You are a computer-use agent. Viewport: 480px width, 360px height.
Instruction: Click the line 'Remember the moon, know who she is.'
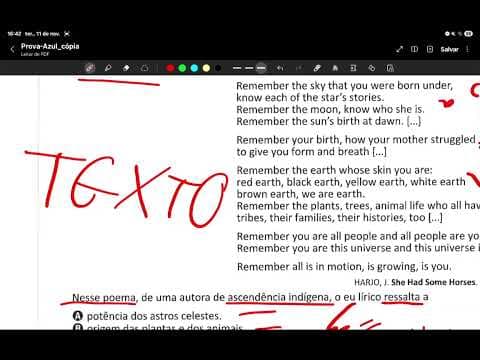pos(330,109)
